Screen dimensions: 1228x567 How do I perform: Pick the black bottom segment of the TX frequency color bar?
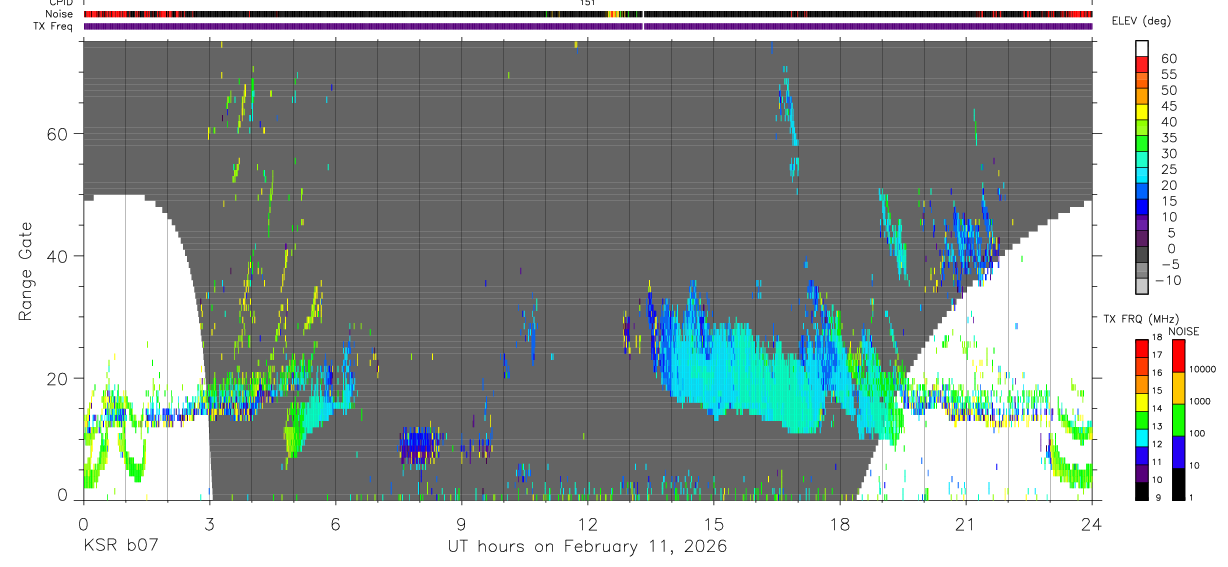(1142, 490)
